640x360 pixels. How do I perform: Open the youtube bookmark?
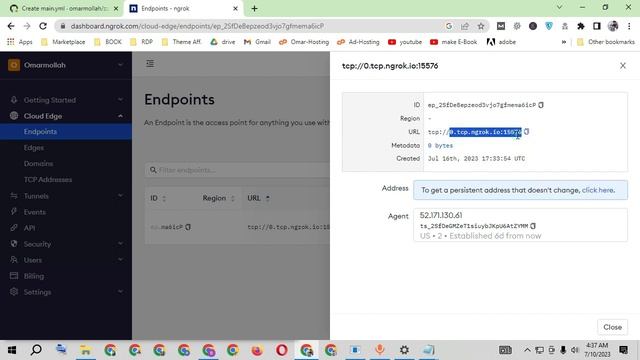pyautogui.click(x=405, y=42)
